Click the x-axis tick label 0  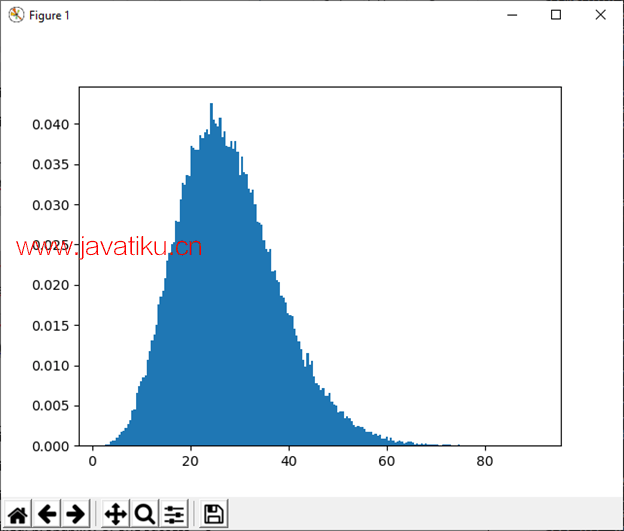pos(93,461)
